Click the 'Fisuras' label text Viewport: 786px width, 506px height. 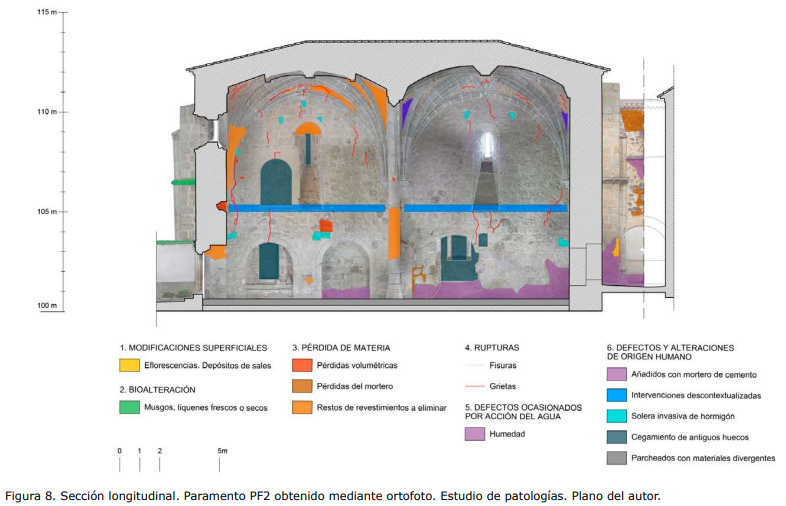tap(503, 366)
